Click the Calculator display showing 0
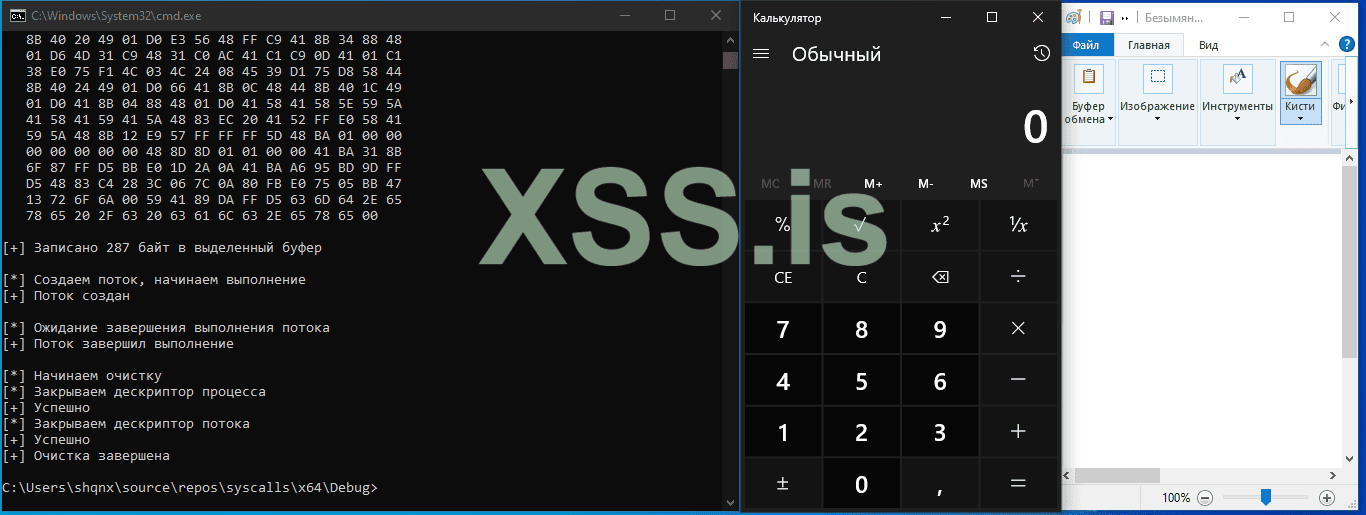Screen dimensions: 1366x515 point(1035,127)
